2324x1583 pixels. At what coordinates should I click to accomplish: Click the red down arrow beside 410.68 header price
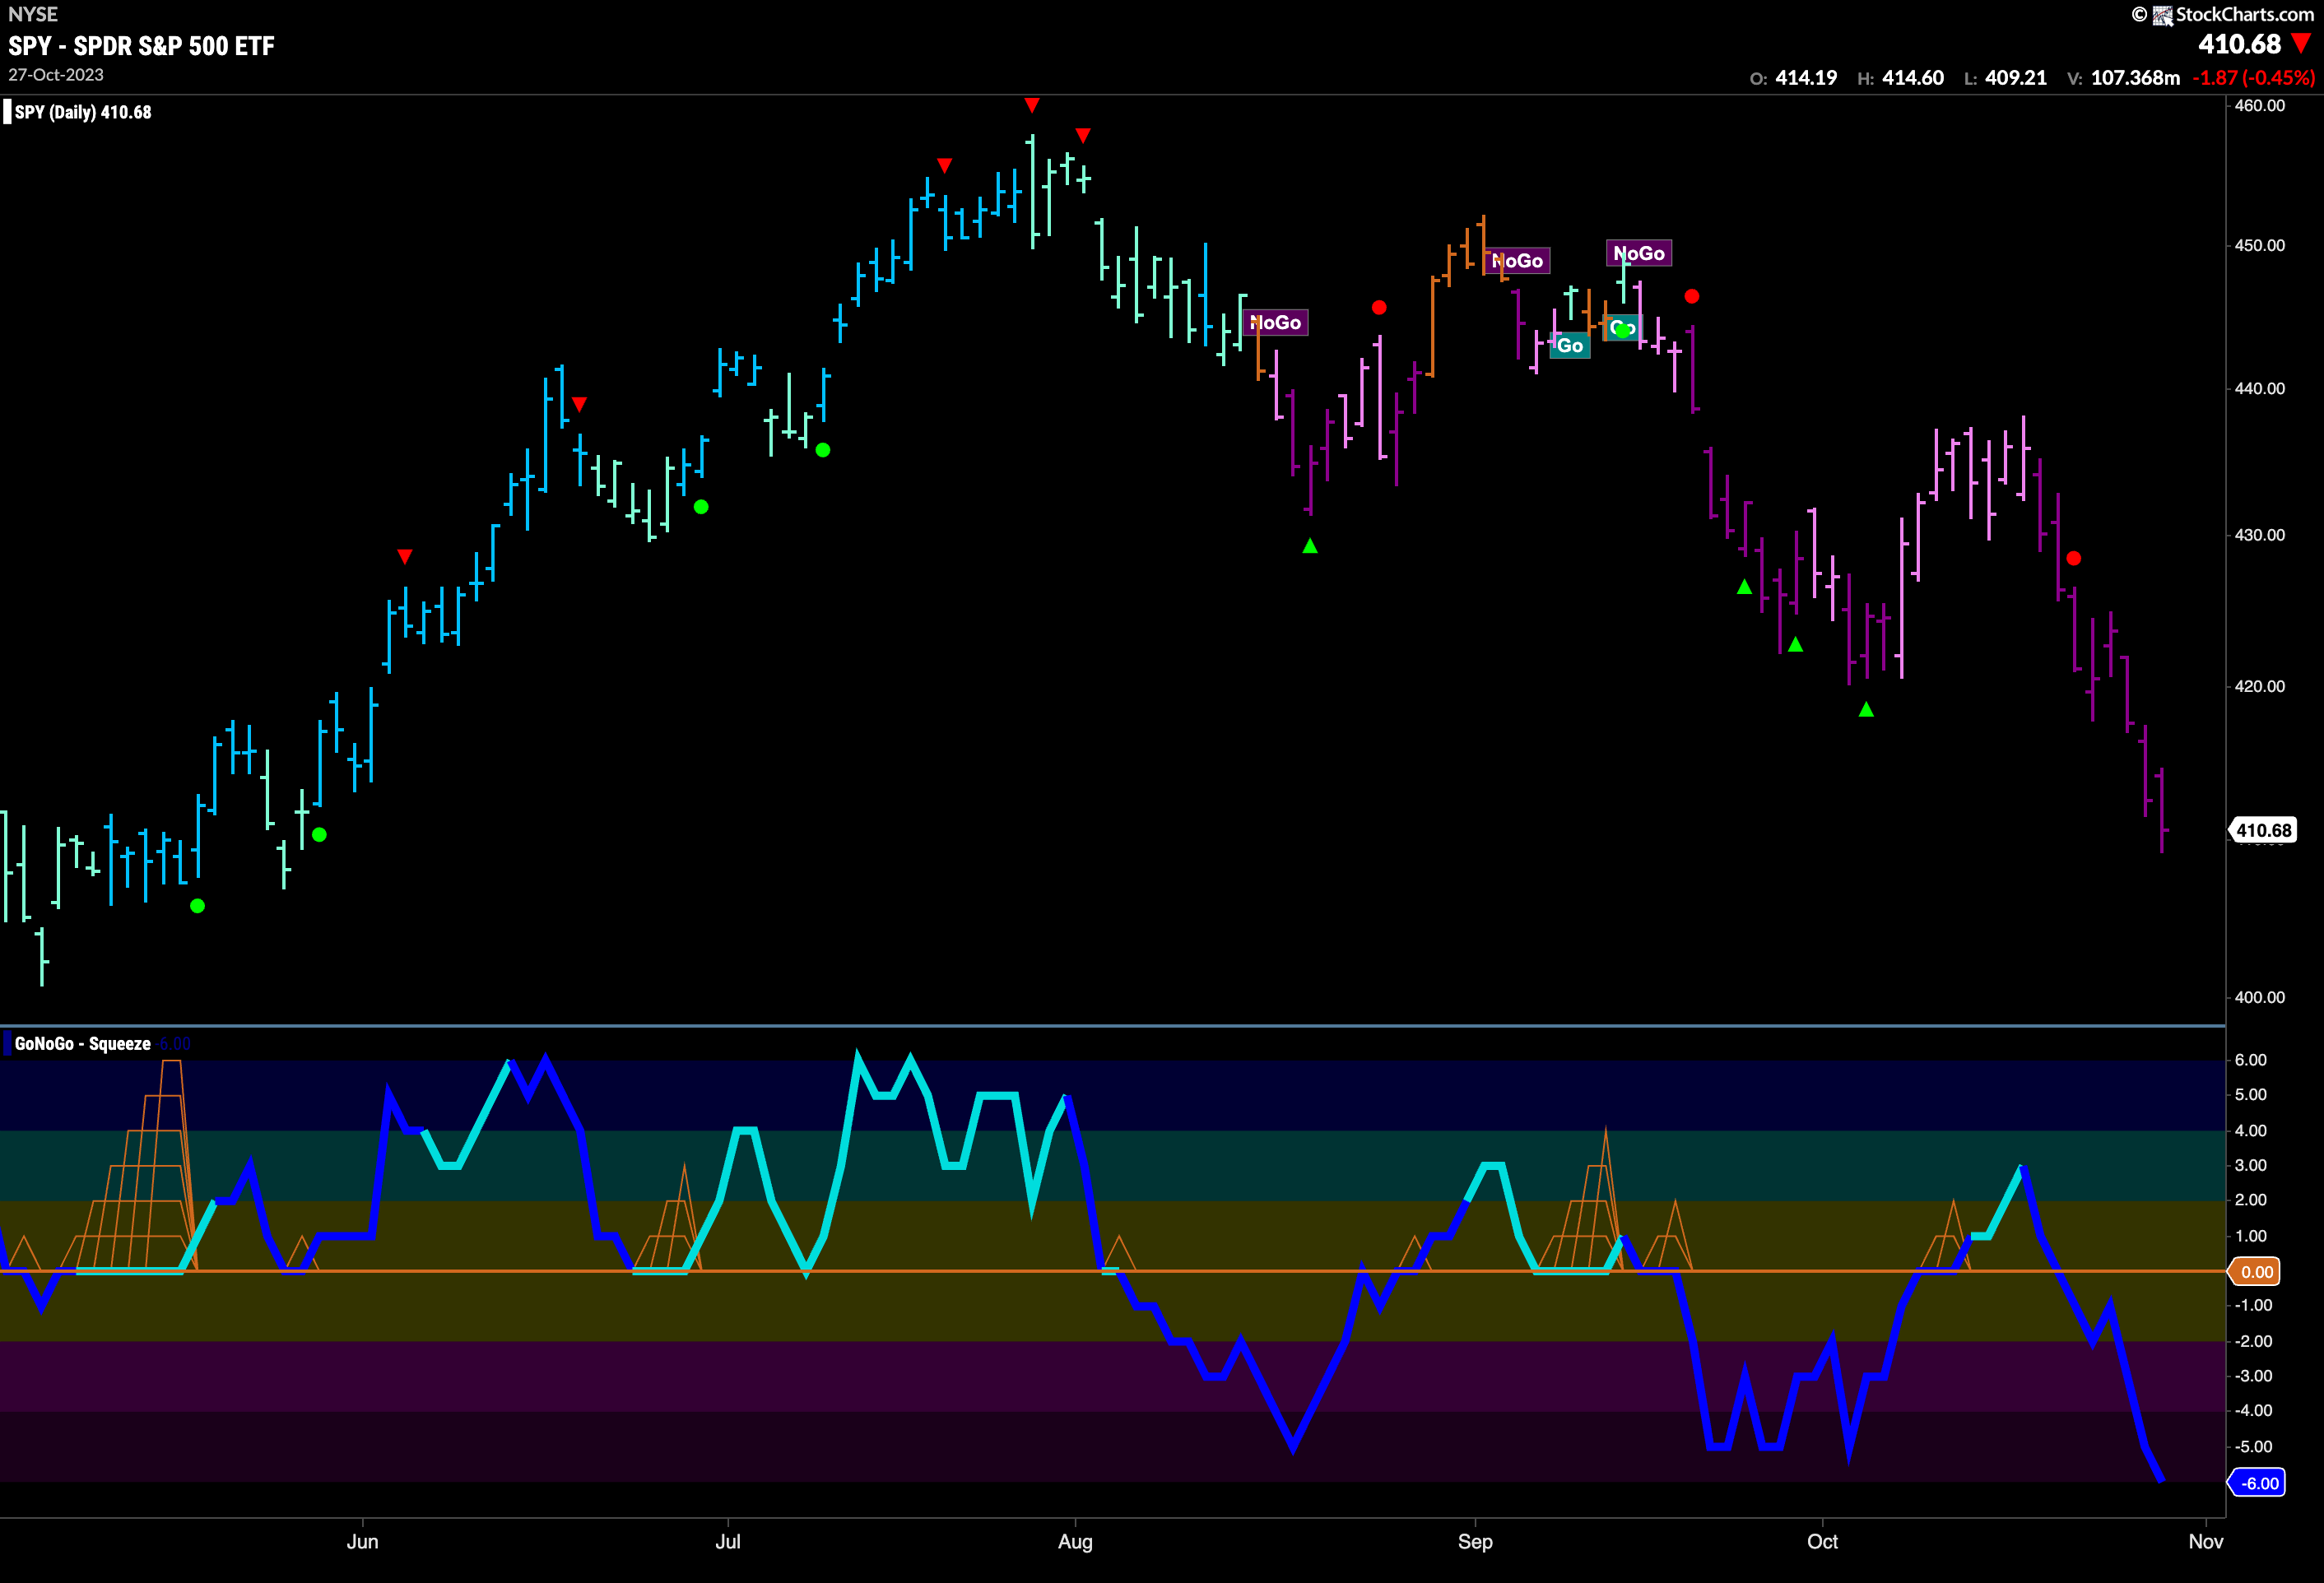[2302, 43]
